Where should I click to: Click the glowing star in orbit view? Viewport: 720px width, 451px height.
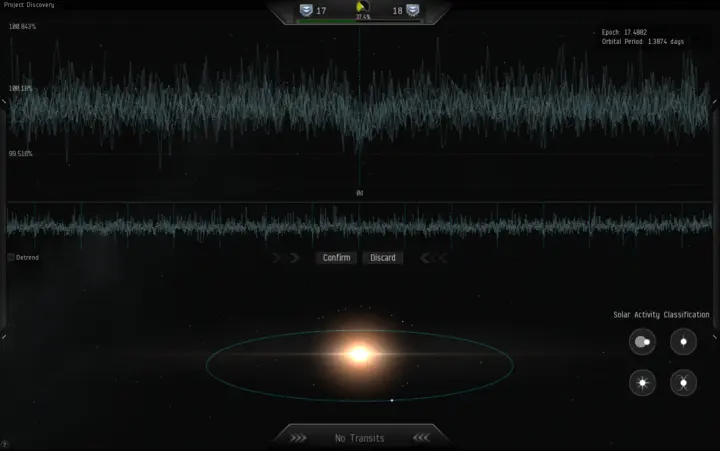(x=360, y=354)
